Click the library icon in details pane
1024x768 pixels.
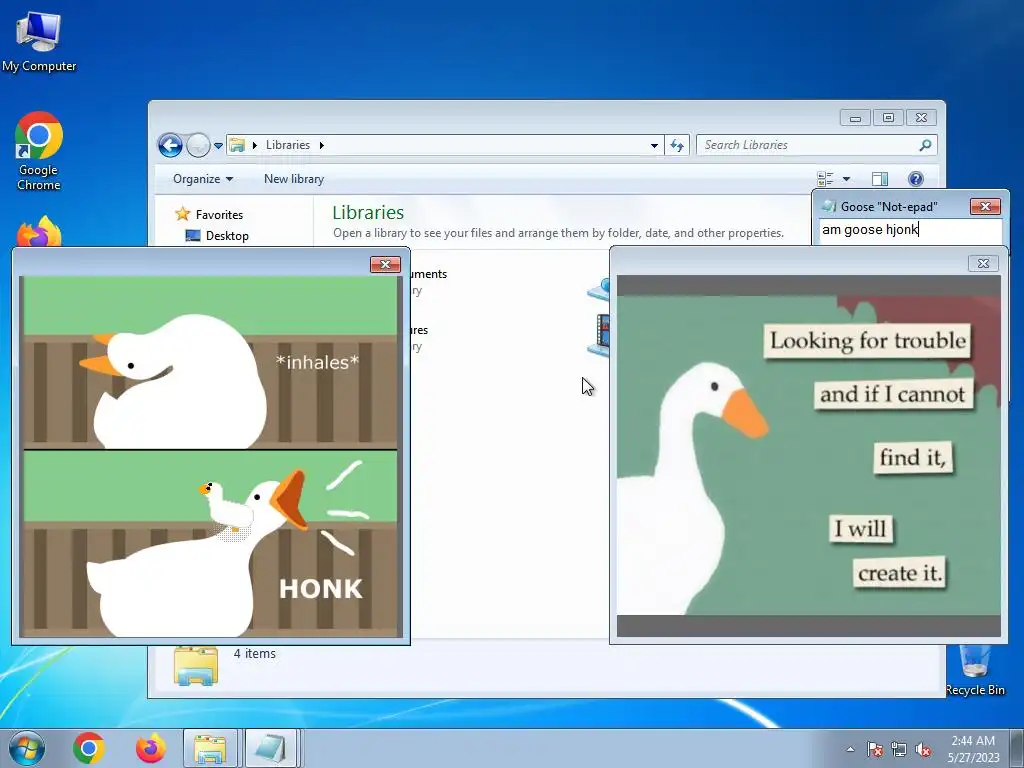(x=196, y=665)
